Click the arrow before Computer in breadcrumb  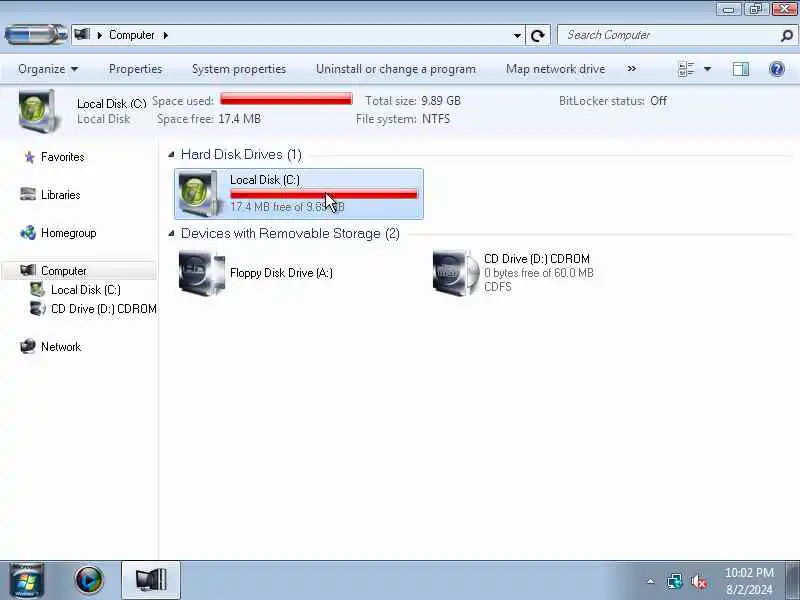point(99,35)
